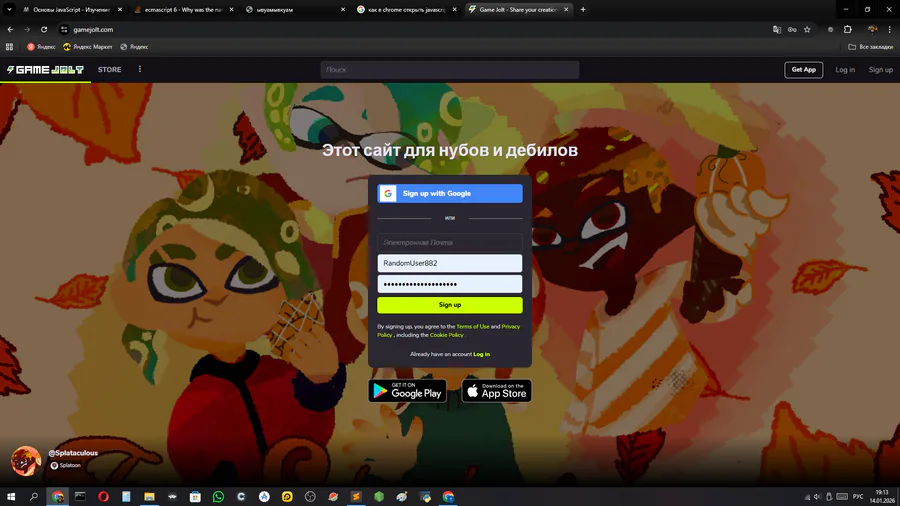Click the site information icon in address bar
Screen dimensions: 900x506
(x=64, y=29)
